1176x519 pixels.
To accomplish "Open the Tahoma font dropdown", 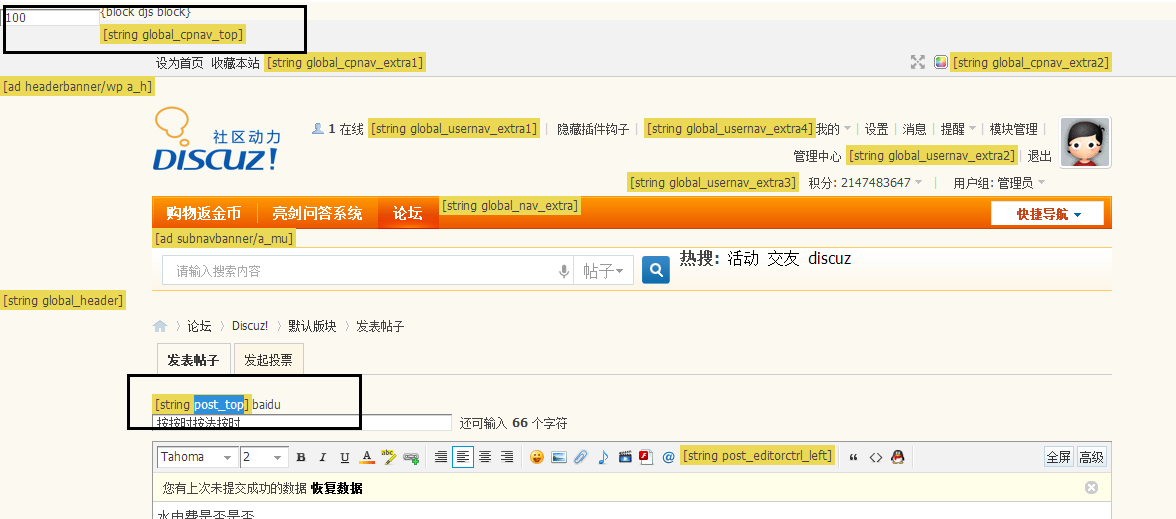I will coord(197,457).
